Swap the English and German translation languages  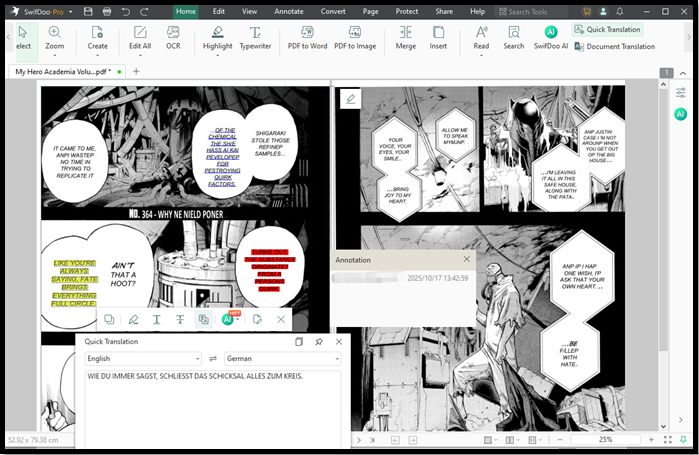212,358
